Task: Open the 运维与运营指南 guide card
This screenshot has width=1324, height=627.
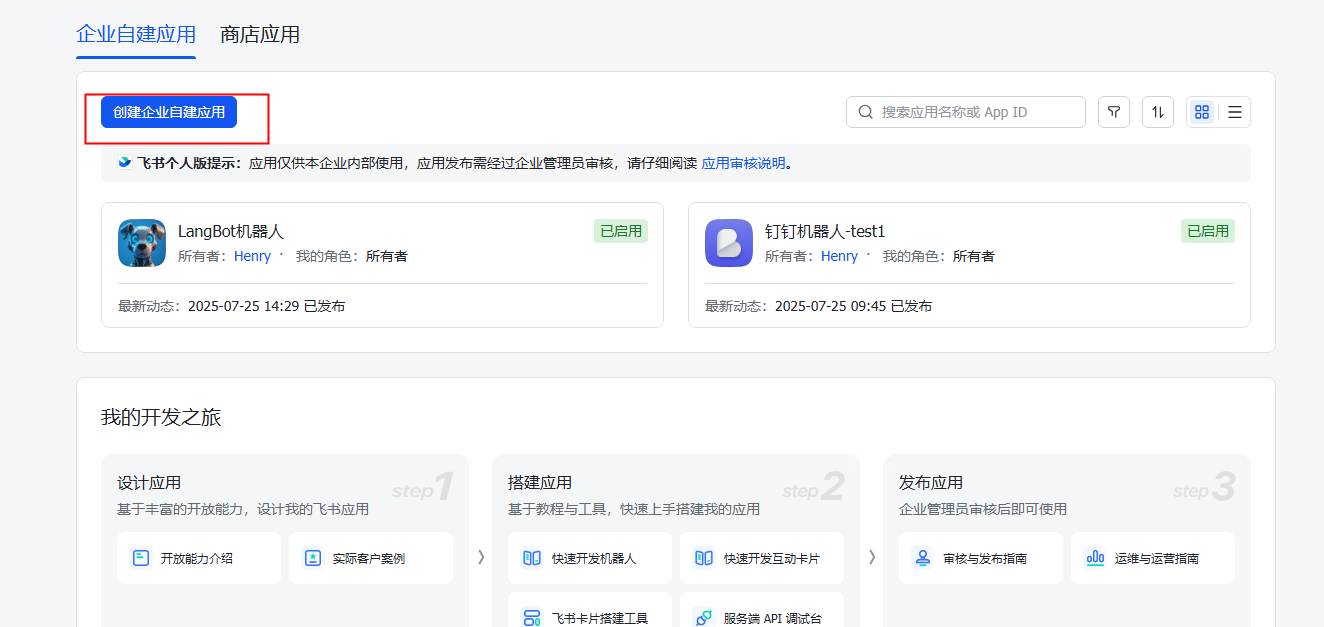Action: click(1153, 558)
